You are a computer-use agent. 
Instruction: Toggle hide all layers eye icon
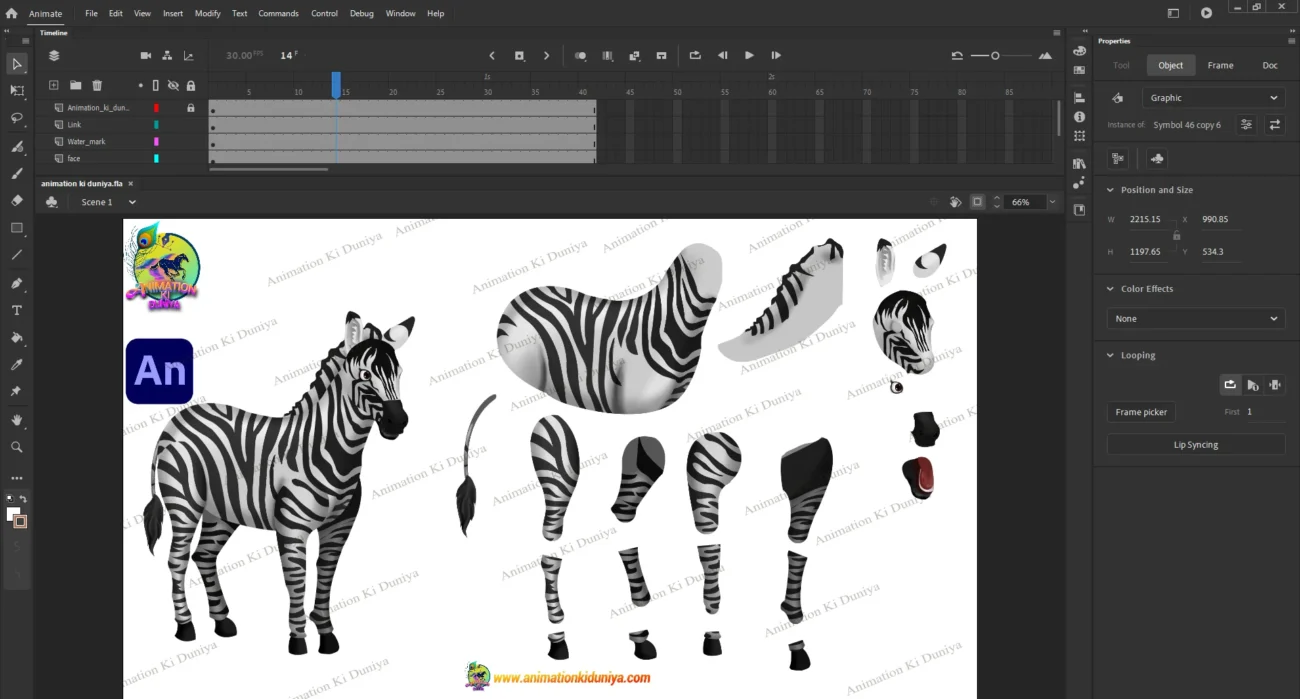pos(173,86)
